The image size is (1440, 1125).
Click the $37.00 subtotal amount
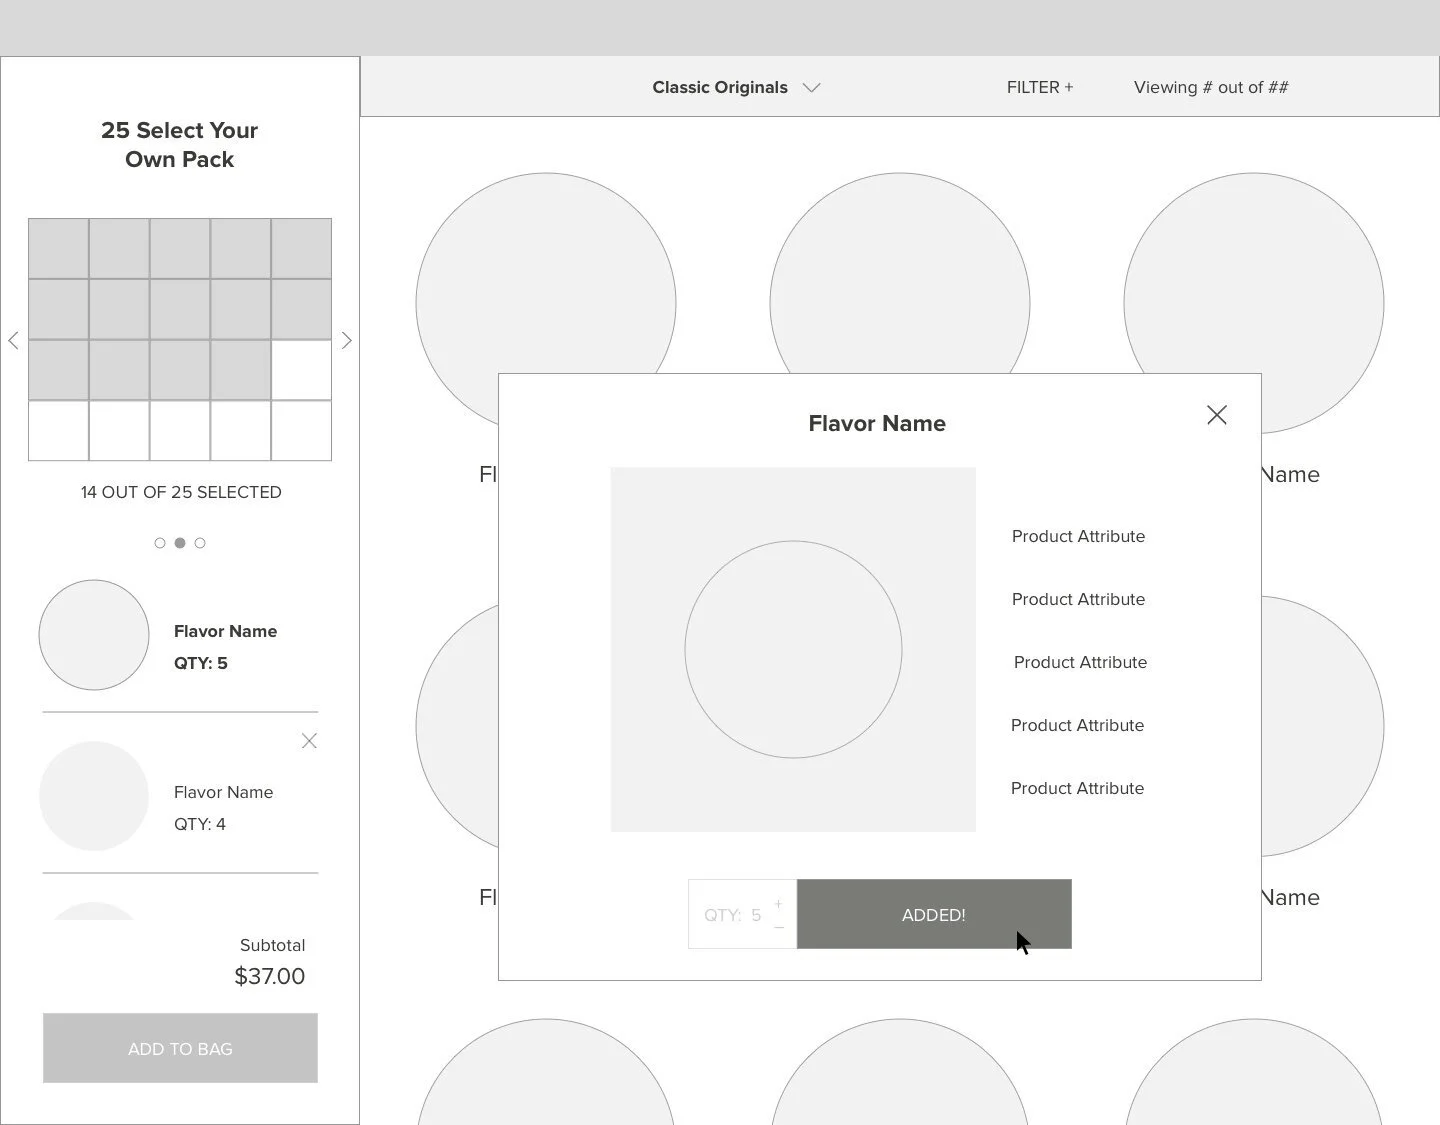270,976
